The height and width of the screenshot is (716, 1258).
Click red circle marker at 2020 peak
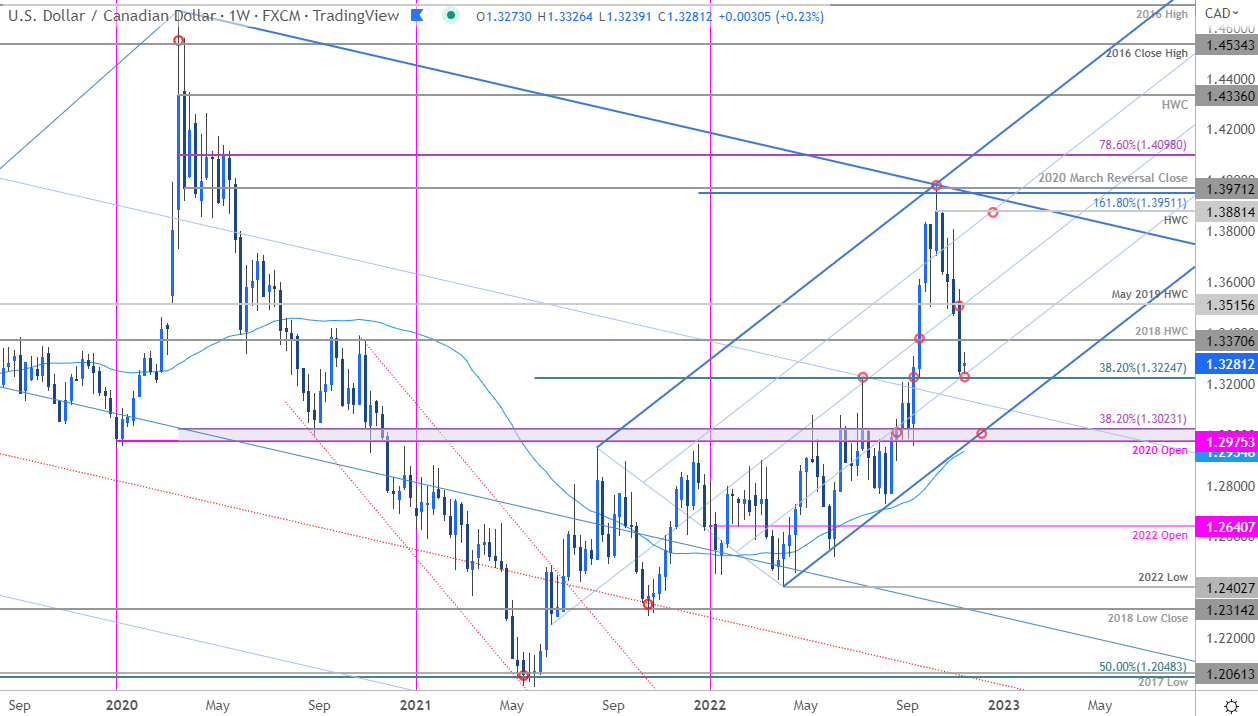[x=179, y=40]
